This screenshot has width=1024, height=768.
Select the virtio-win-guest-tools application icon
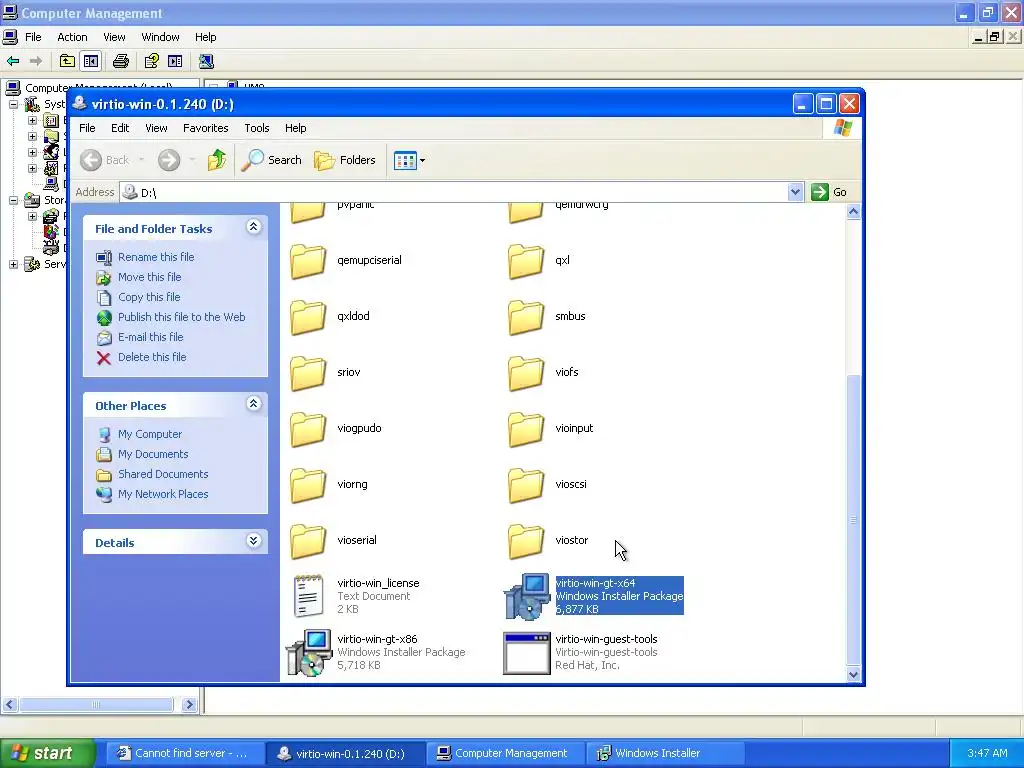(526, 652)
